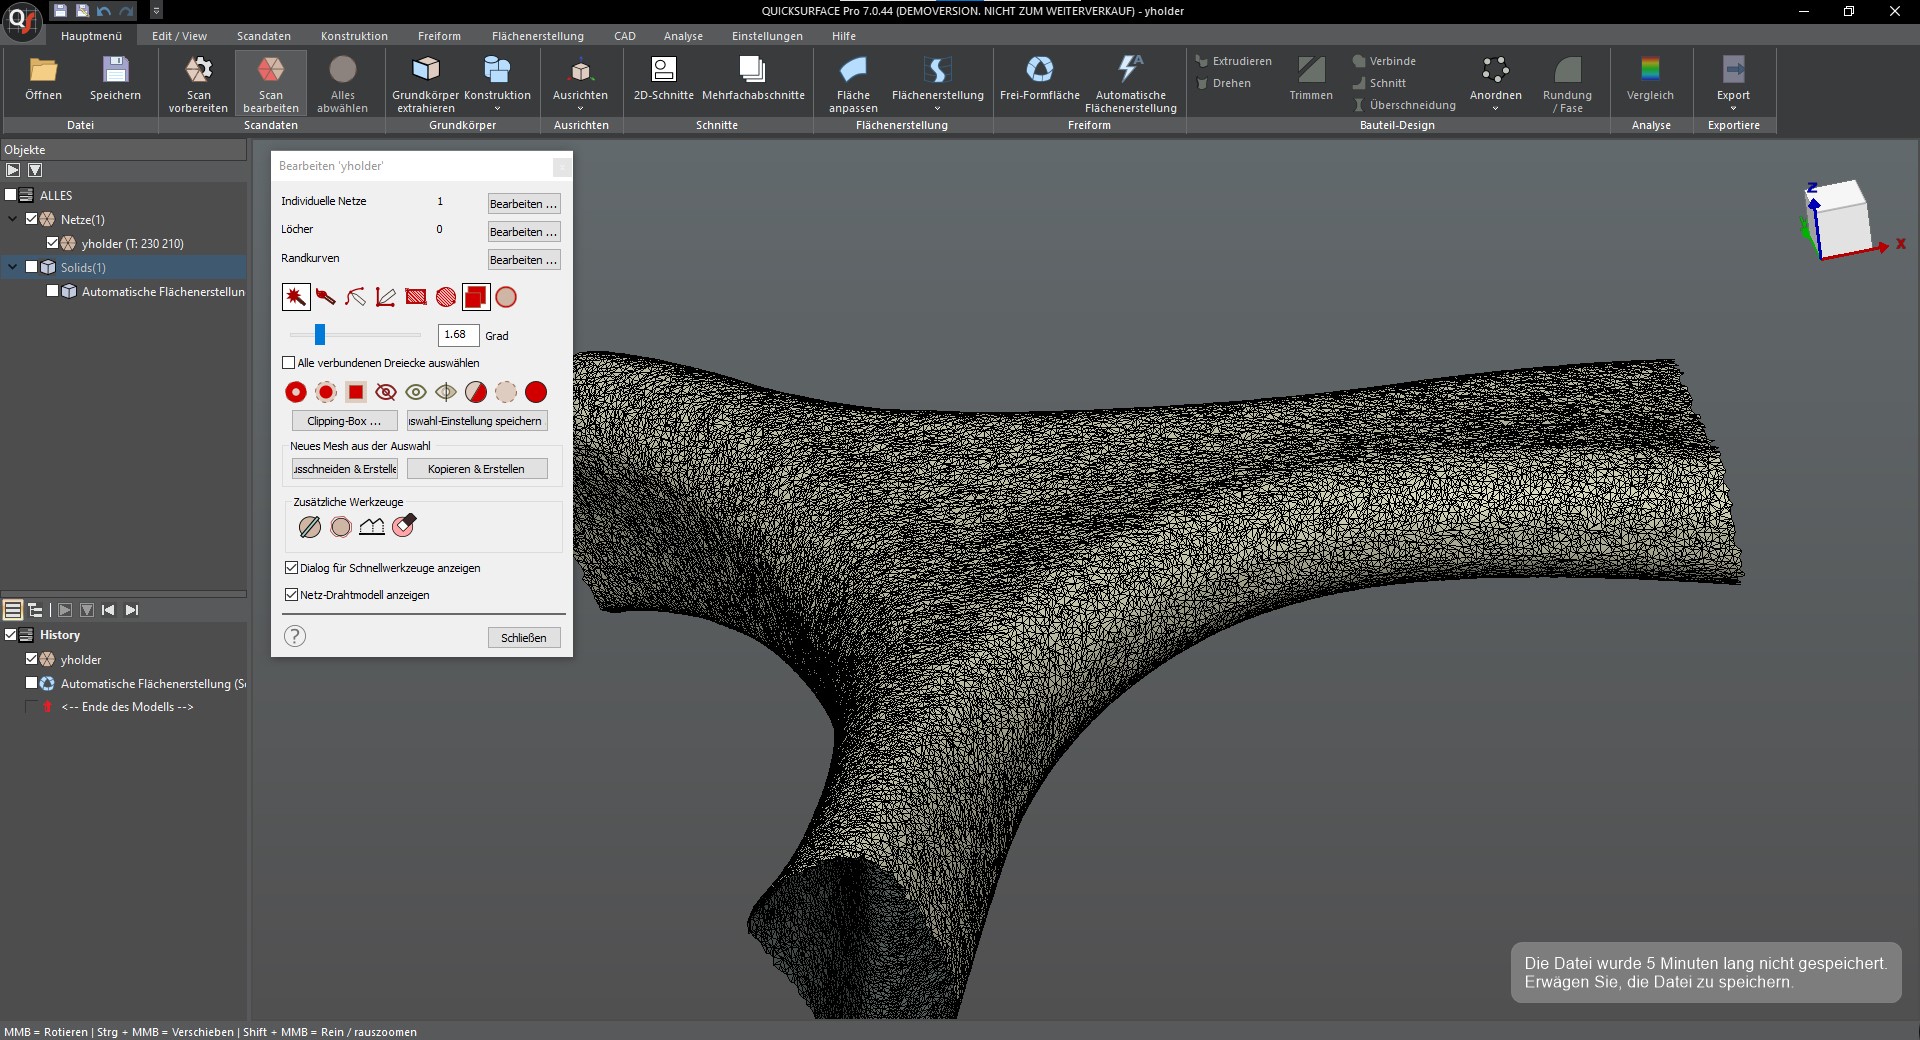This screenshot has width=1920, height=1040.
Task: Open the Export dropdown arrow
Action: point(1733,108)
